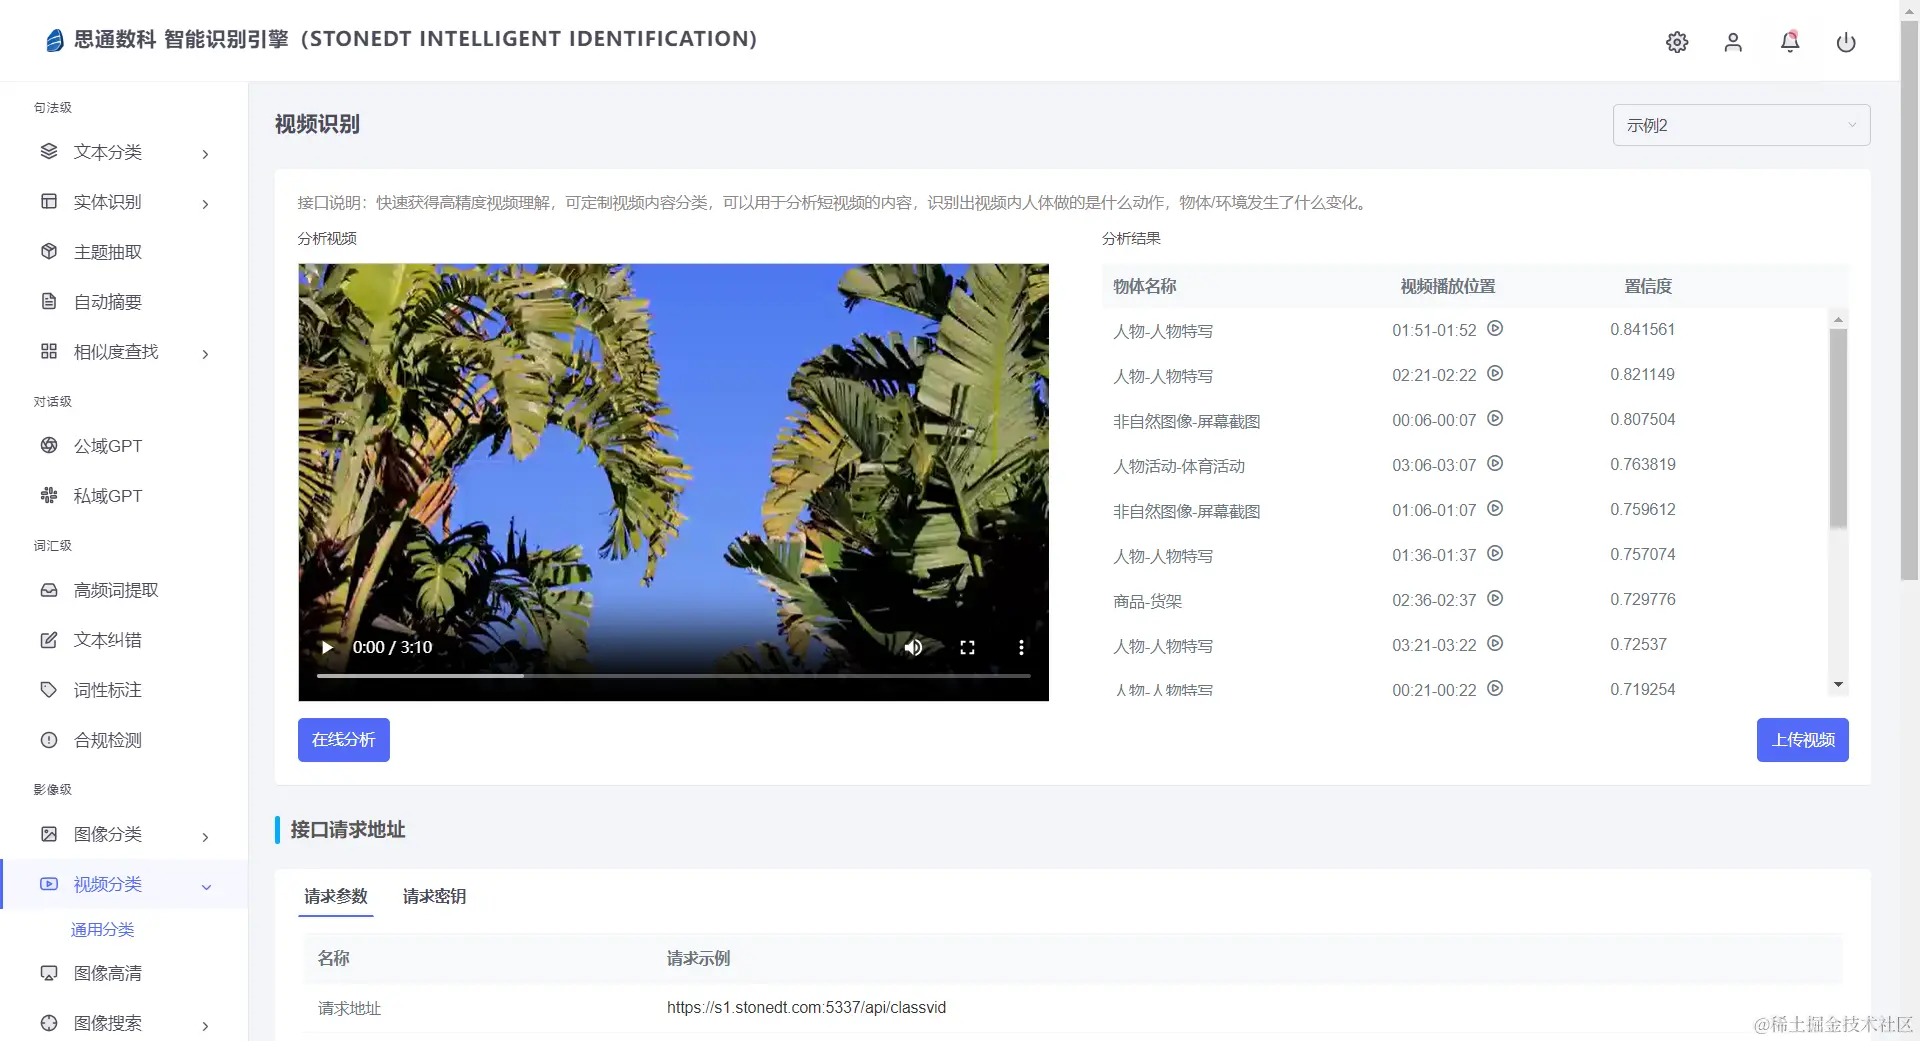Click the 高频词提取 inbox icon
Image resolution: width=1920 pixels, height=1041 pixels.
(49, 590)
